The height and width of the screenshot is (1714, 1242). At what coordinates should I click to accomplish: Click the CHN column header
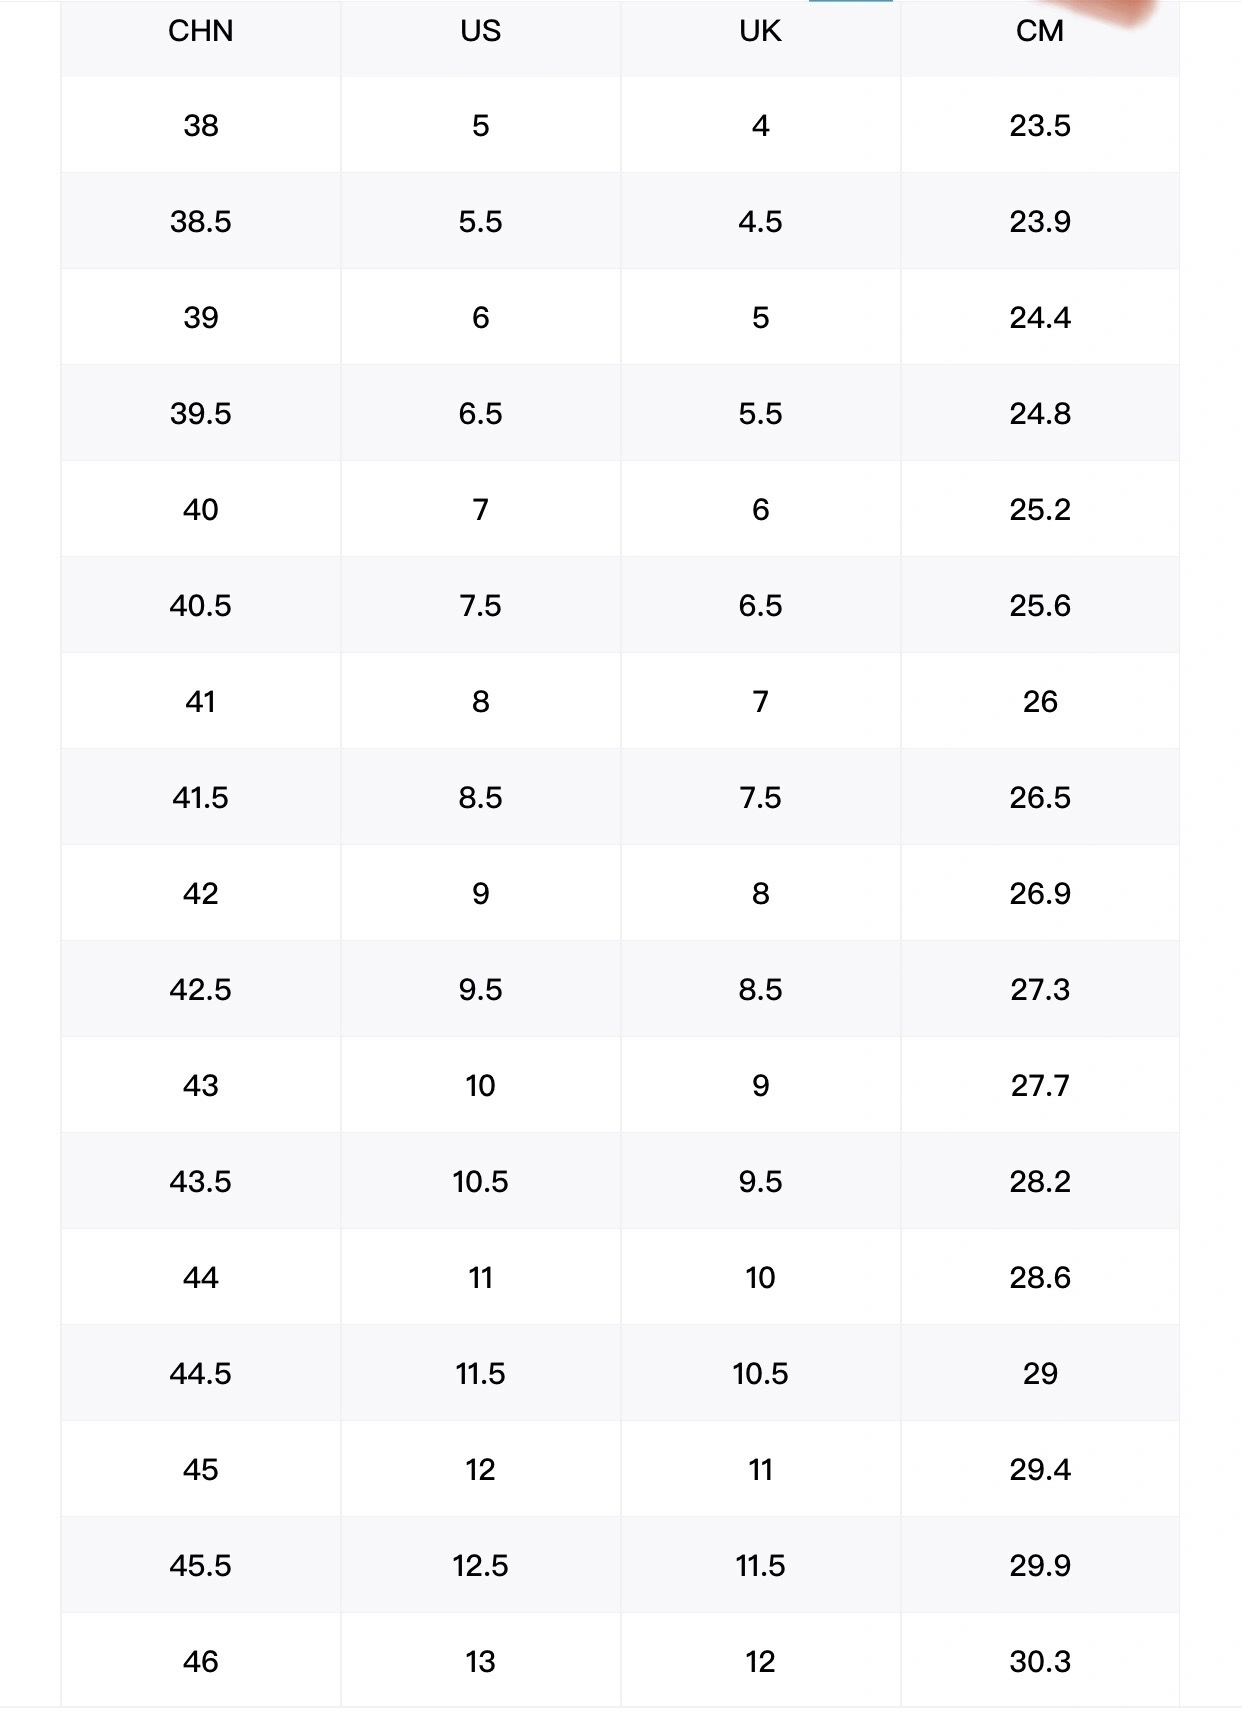pos(200,31)
